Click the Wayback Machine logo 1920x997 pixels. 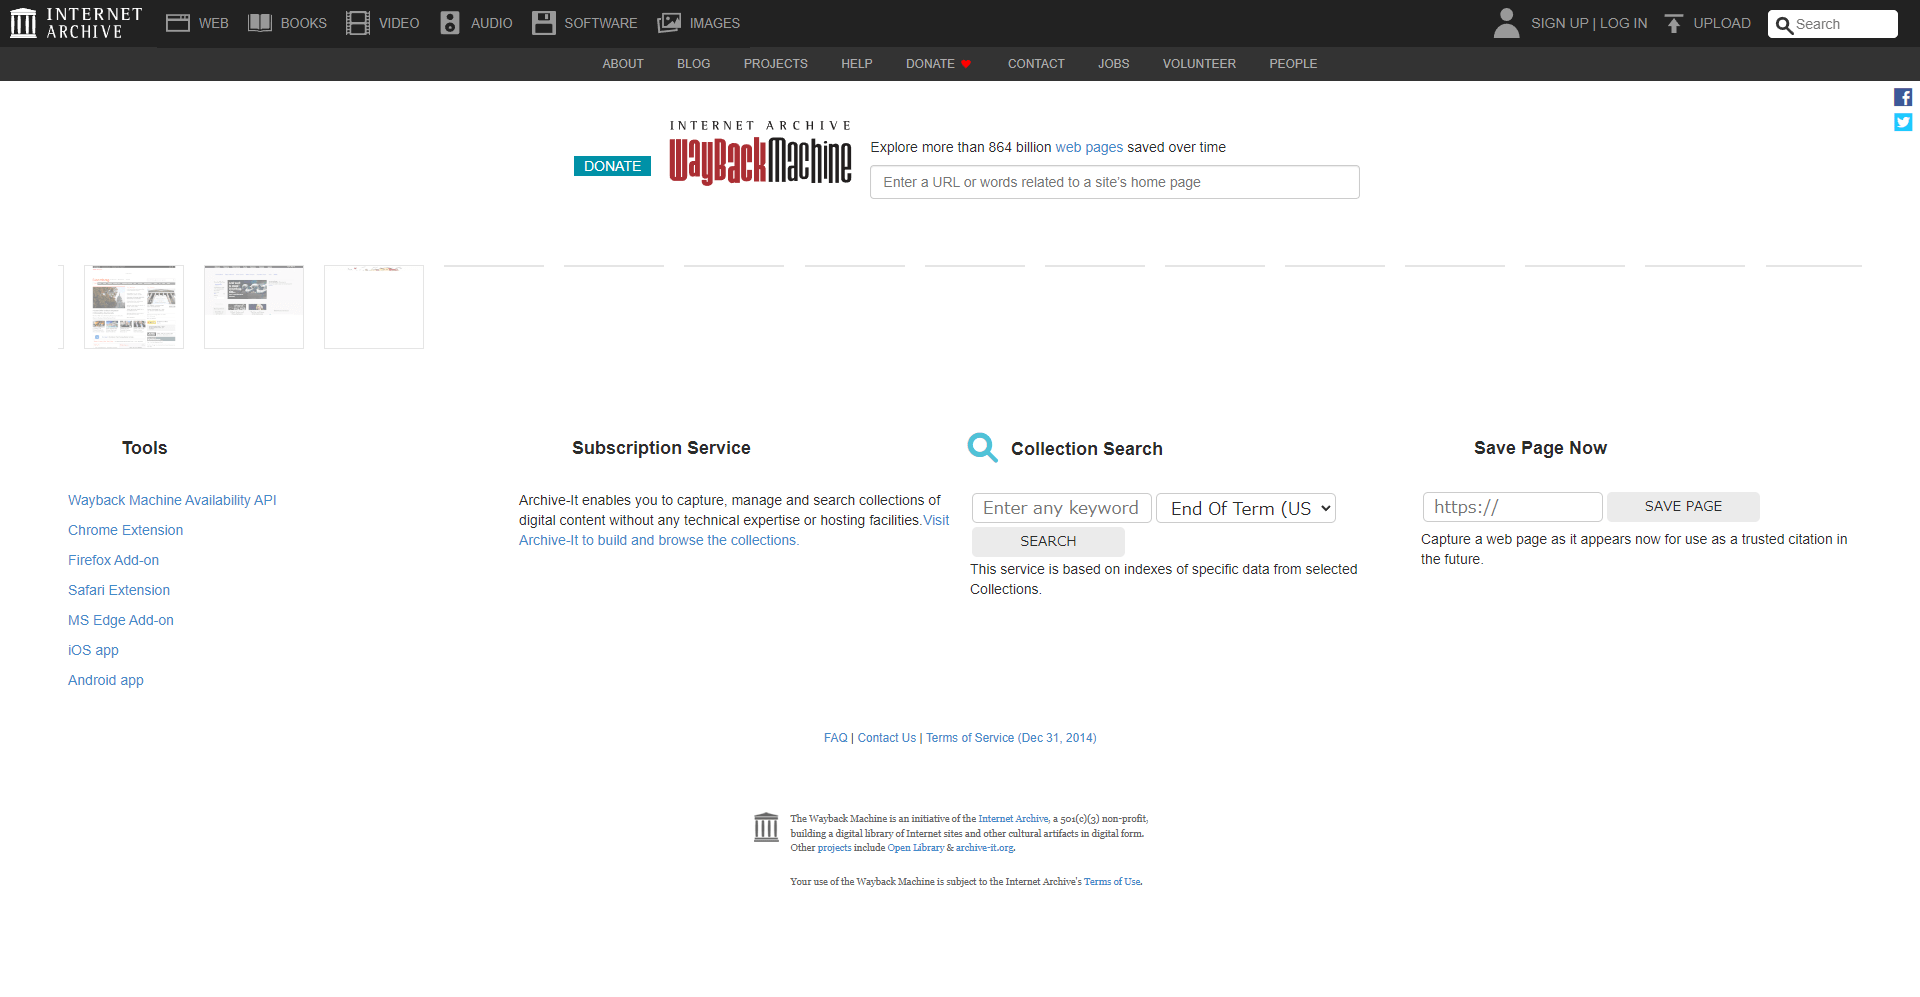click(x=760, y=153)
